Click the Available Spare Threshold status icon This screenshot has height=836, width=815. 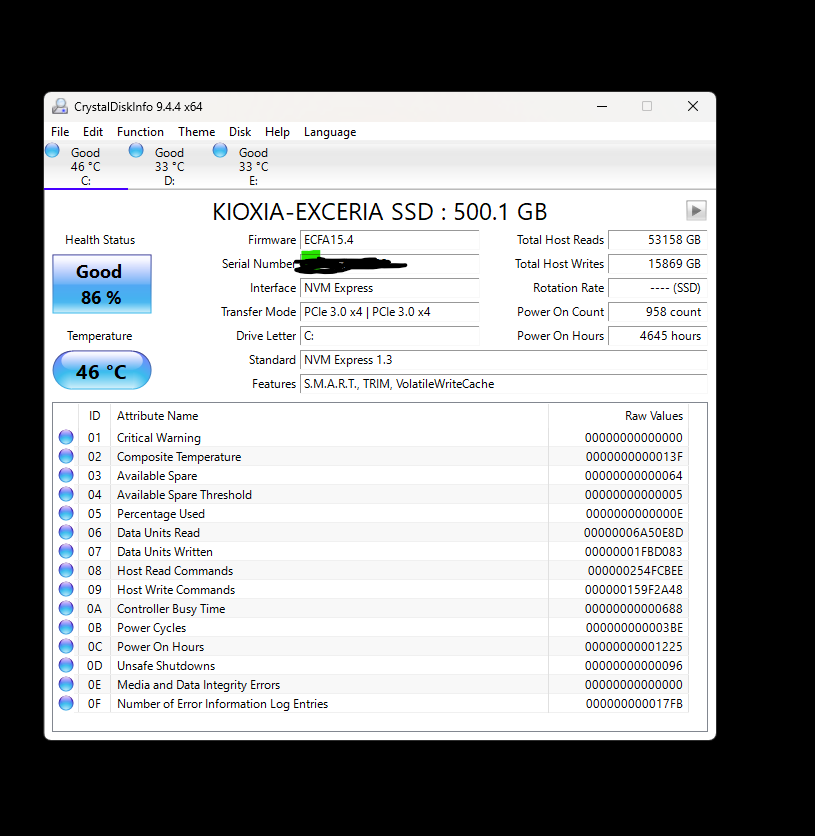pos(66,494)
